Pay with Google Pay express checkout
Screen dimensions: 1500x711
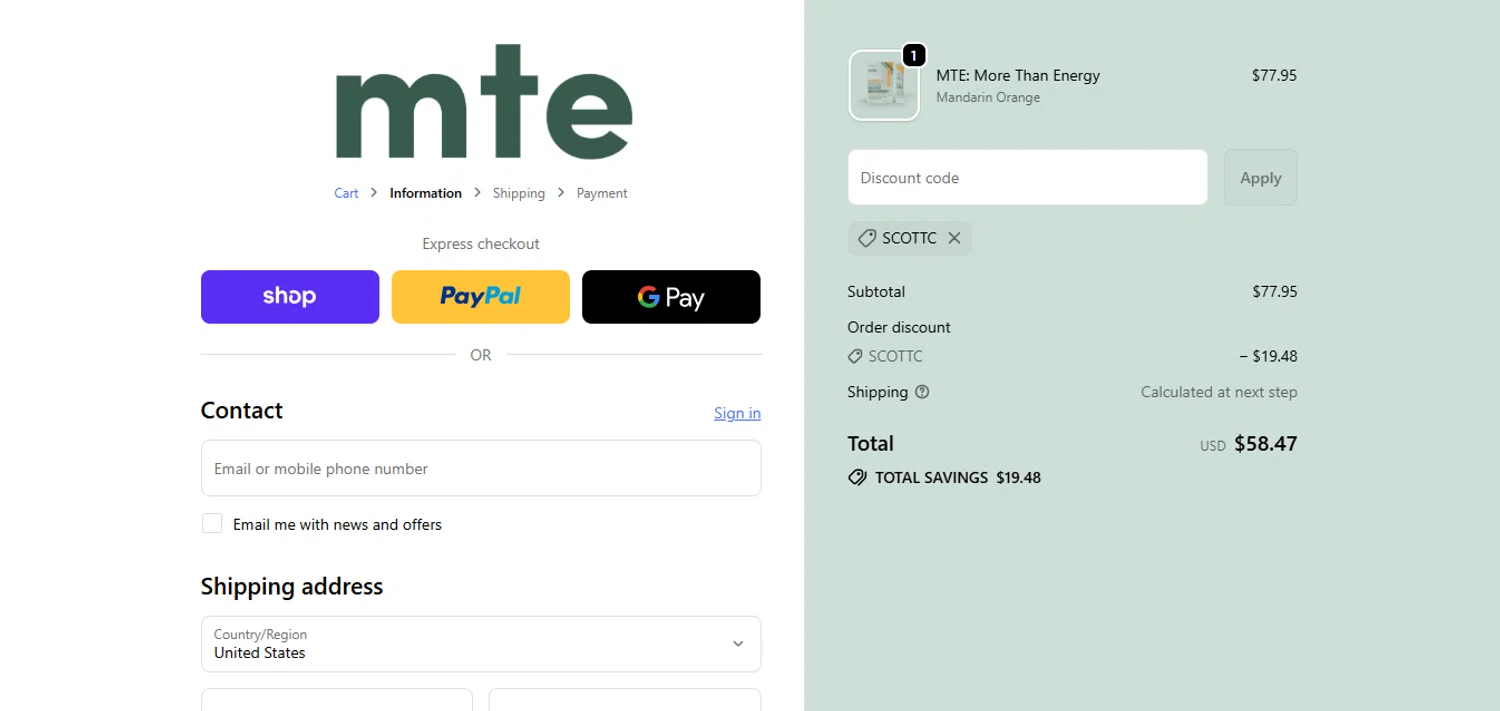[x=671, y=297]
